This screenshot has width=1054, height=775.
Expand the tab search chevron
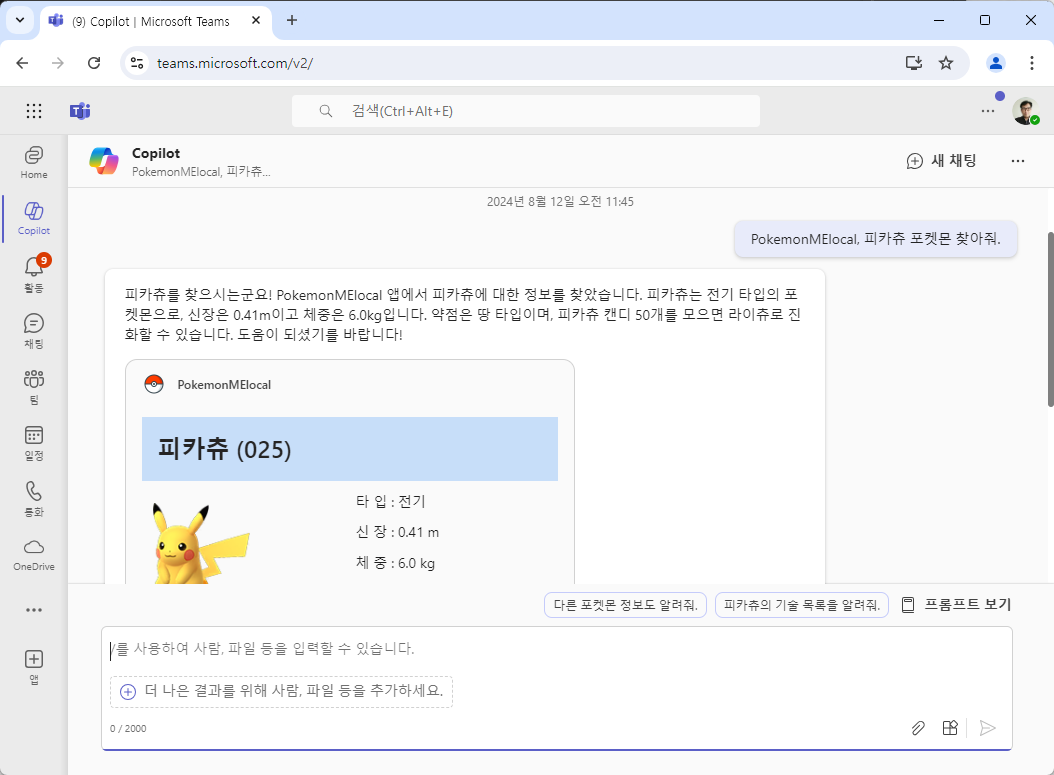(20, 20)
